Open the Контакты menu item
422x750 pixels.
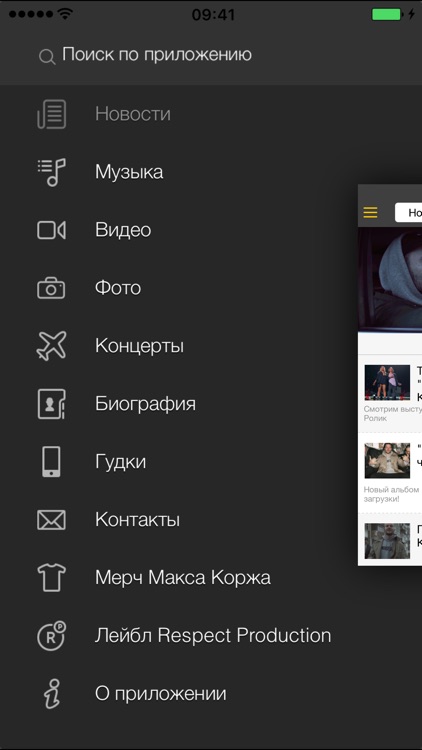tap(137, 520)
